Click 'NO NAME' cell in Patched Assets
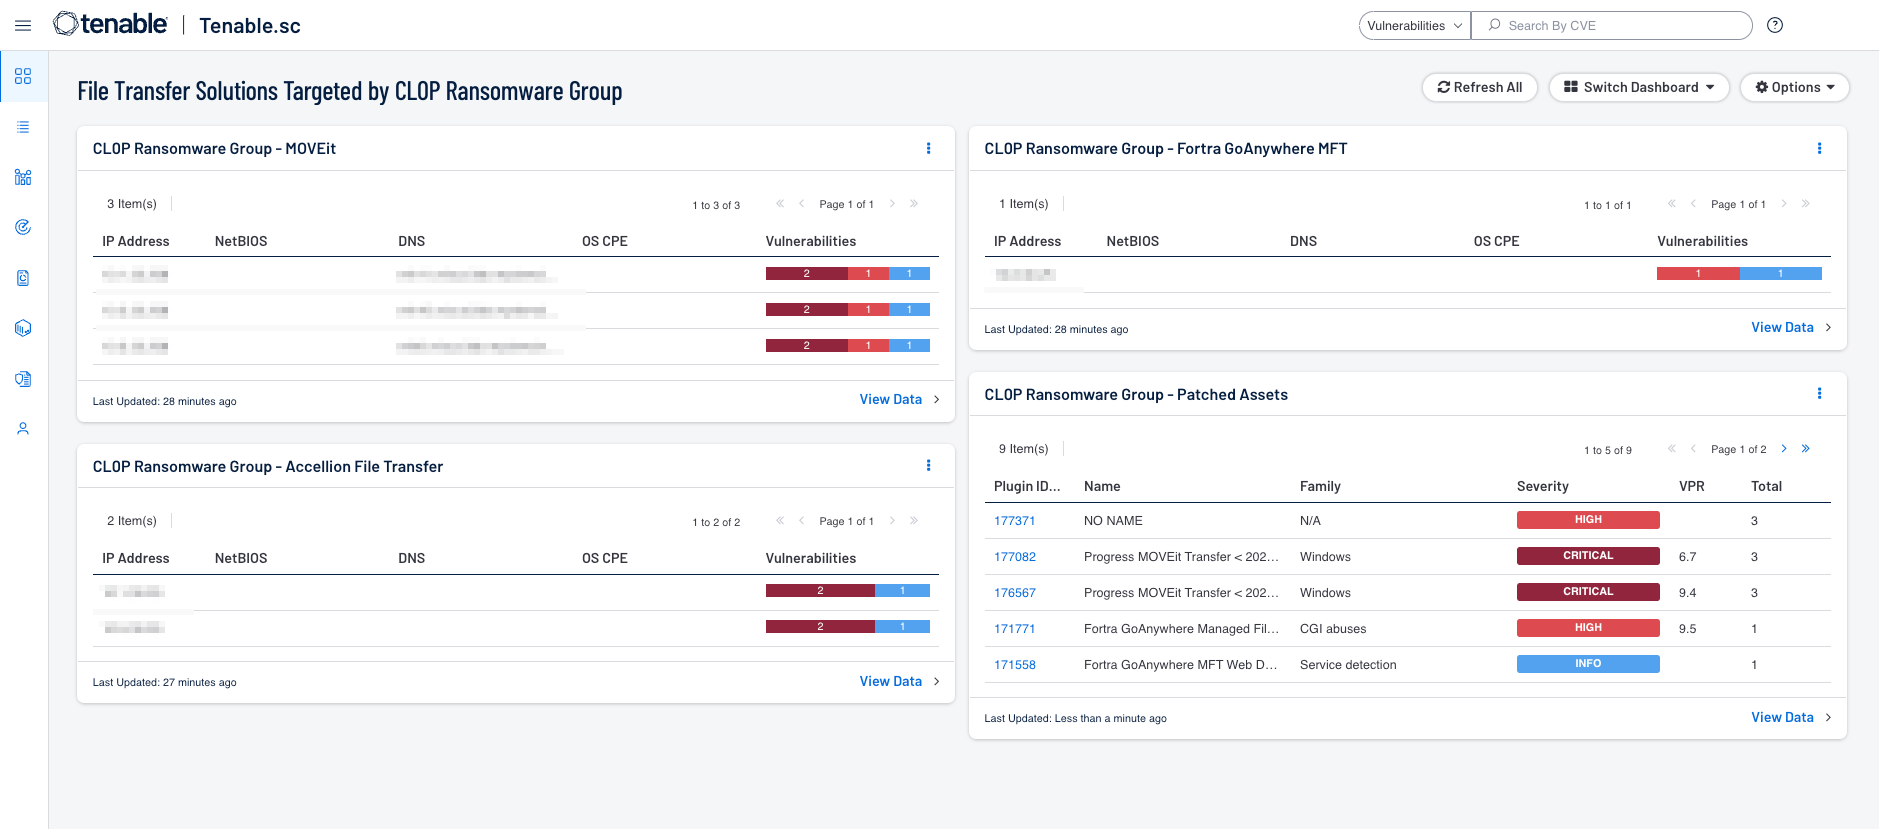Image resolution: width=1879 pixels, height=829 pixels. pyautogui.click(x=1113, y=521)
